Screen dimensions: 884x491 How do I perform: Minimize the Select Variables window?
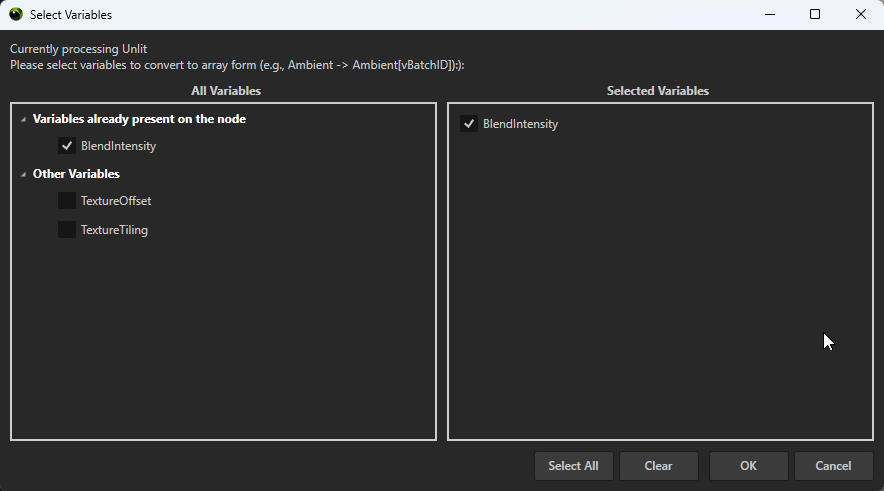click(x=770, y=15)
